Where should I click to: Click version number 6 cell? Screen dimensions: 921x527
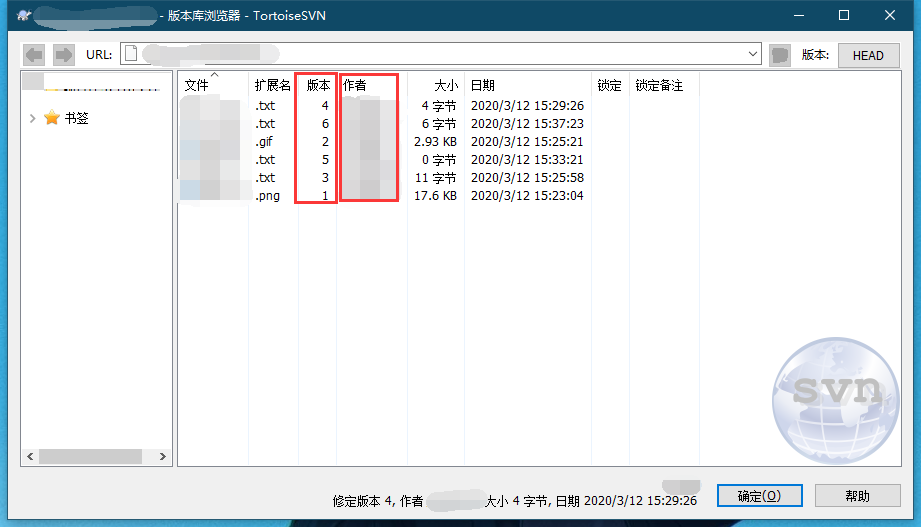(325, 123)
